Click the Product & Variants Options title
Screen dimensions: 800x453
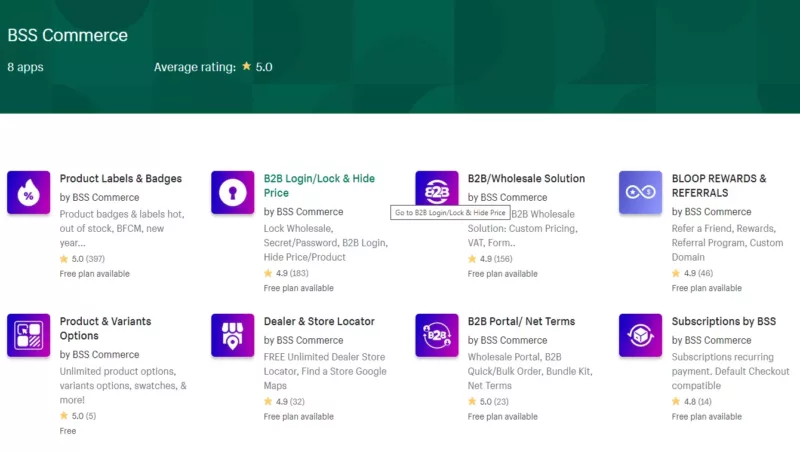point(106,329)
